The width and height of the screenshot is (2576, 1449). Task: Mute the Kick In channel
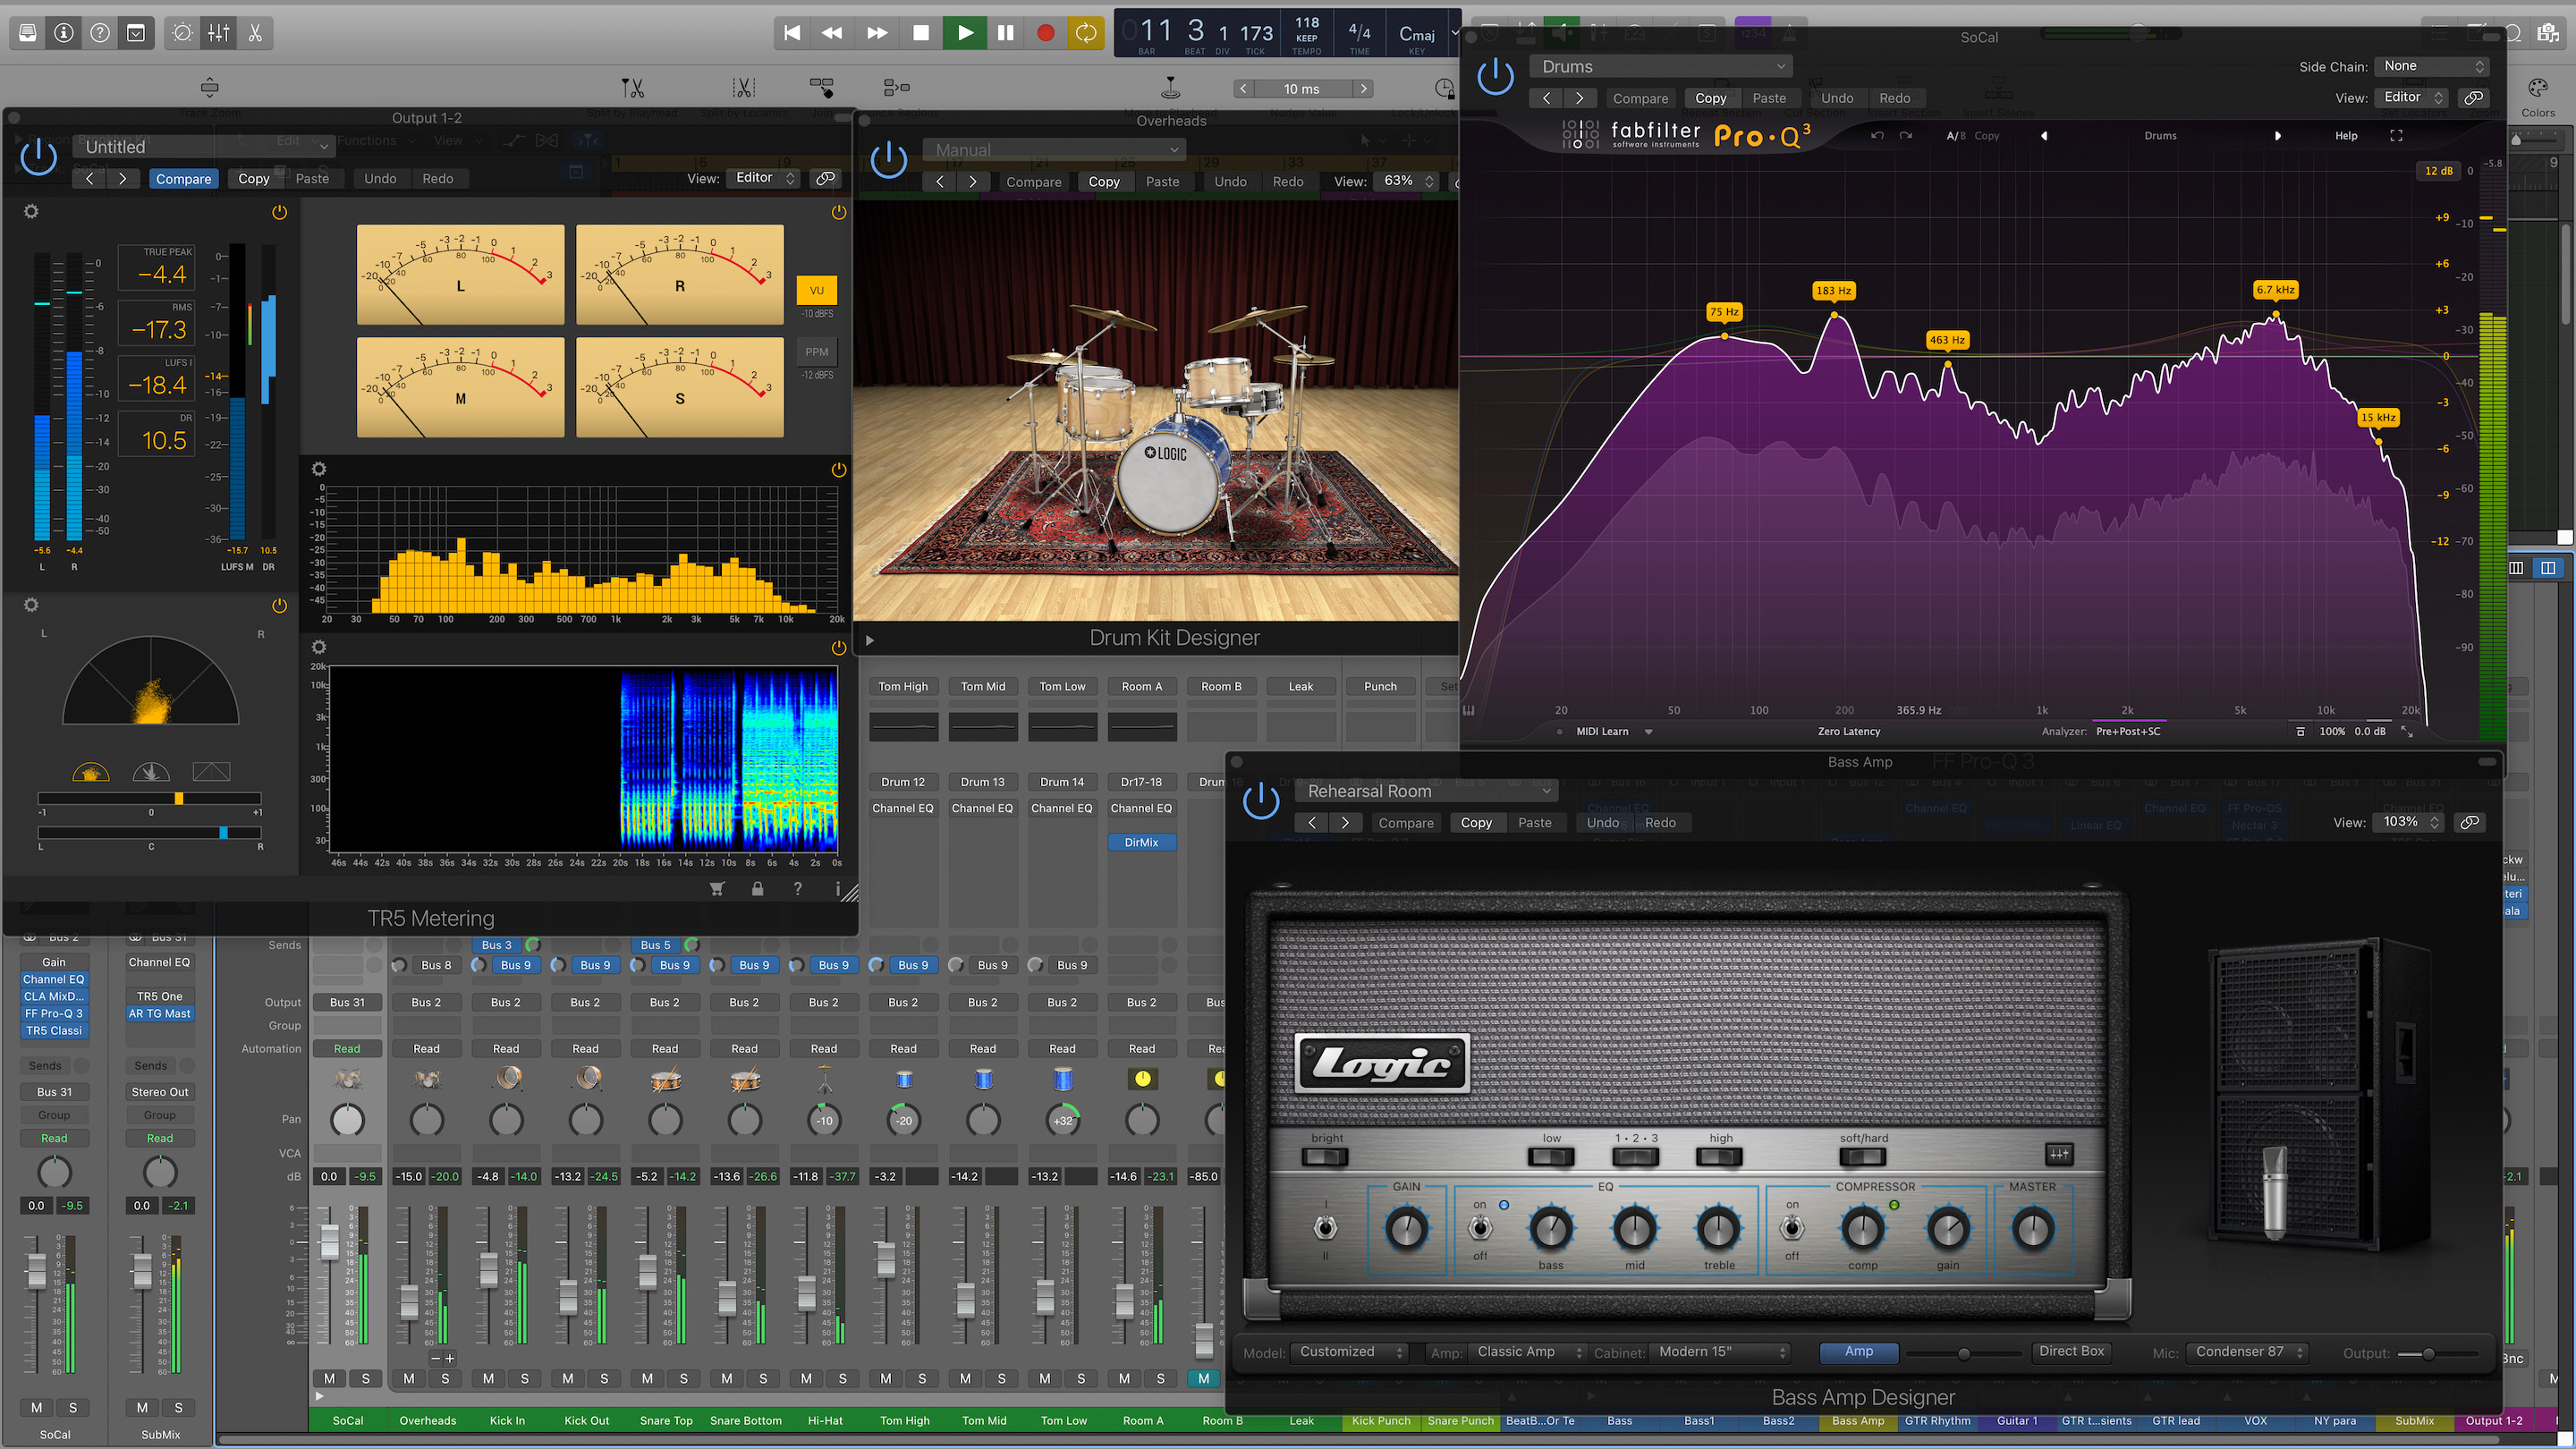click(488, 1378)
